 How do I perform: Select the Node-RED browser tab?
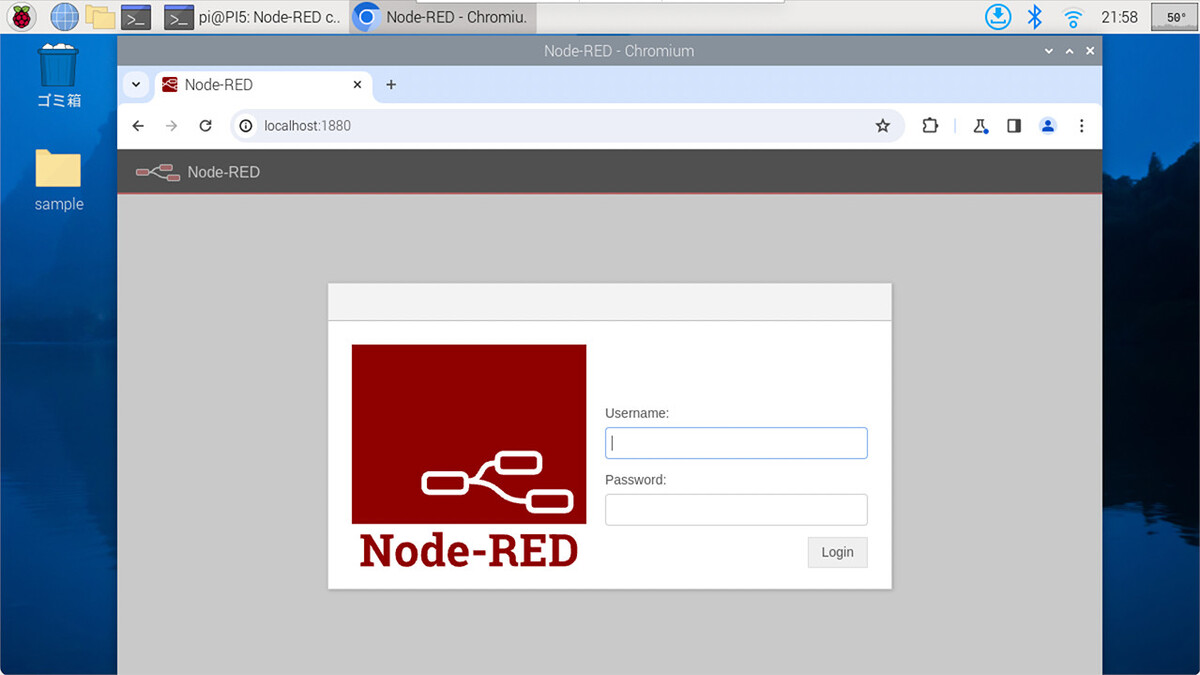(x=262, y=85)
